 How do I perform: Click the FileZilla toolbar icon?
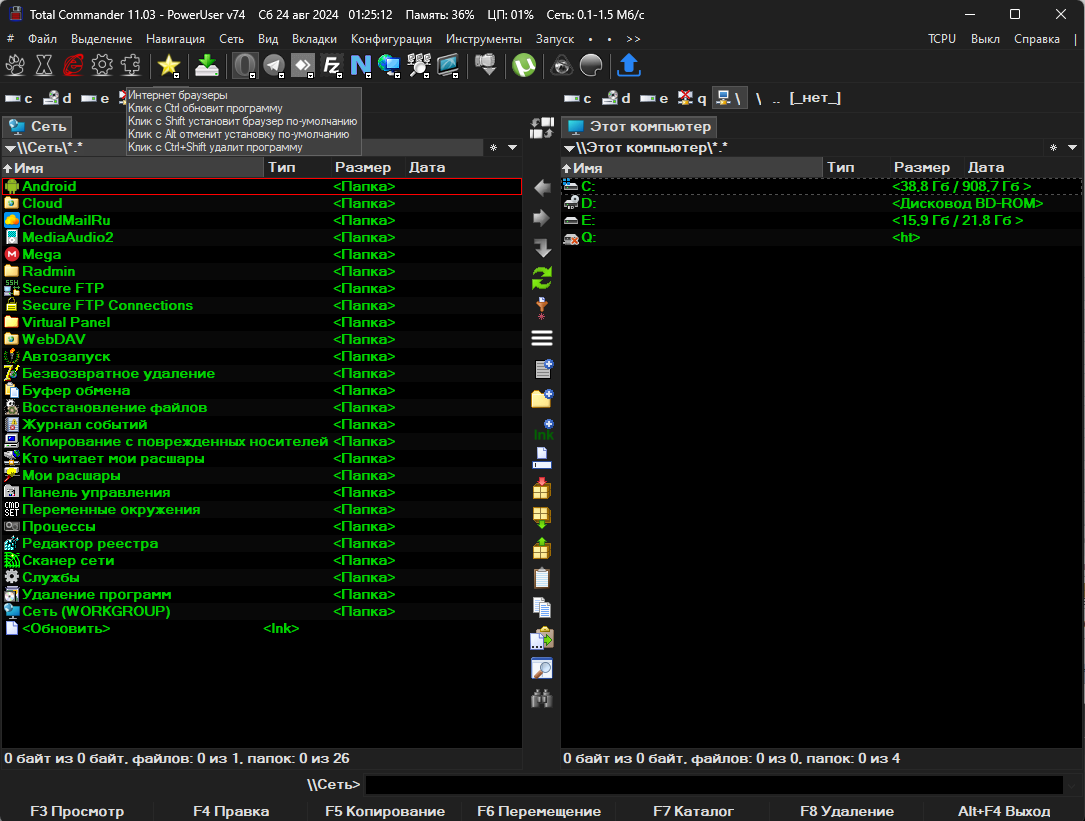coord(332,66)
